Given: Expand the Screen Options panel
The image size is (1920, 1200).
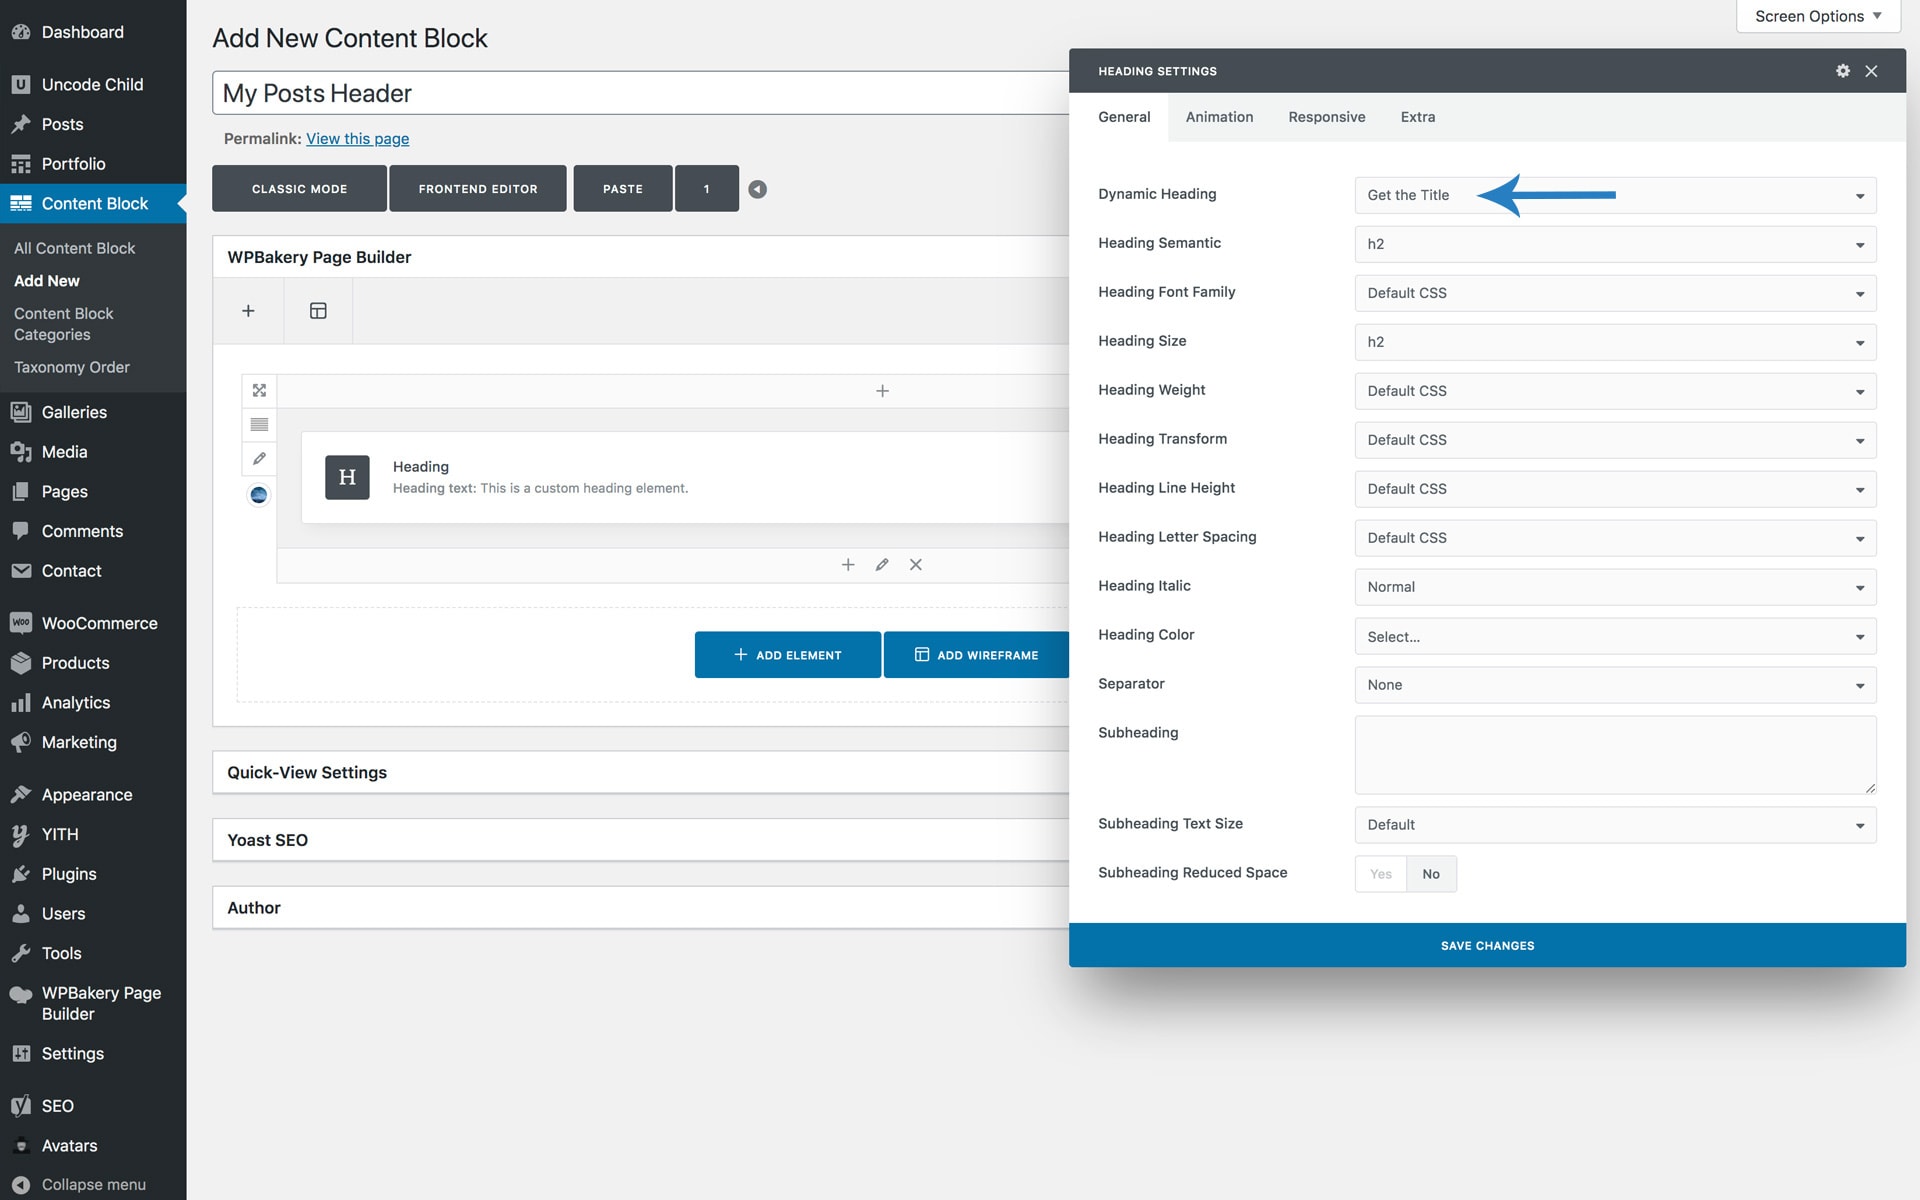Looking at the screenshot, I should (1817, 16).
